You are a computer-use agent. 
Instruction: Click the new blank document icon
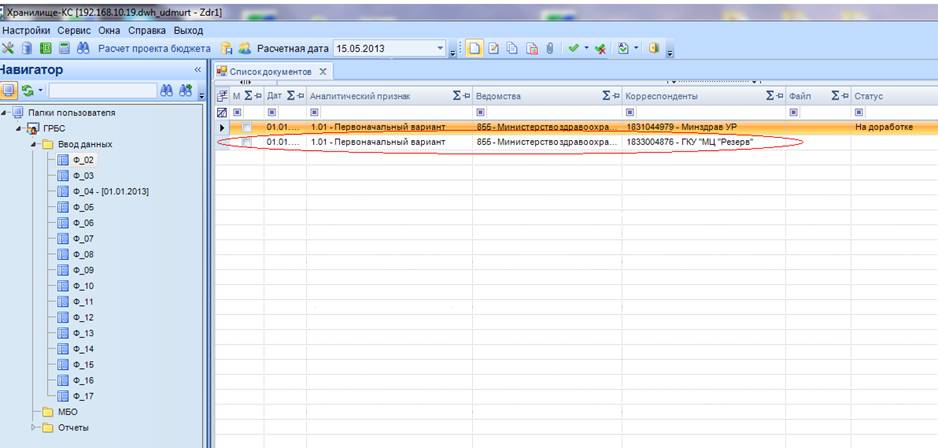475,48
